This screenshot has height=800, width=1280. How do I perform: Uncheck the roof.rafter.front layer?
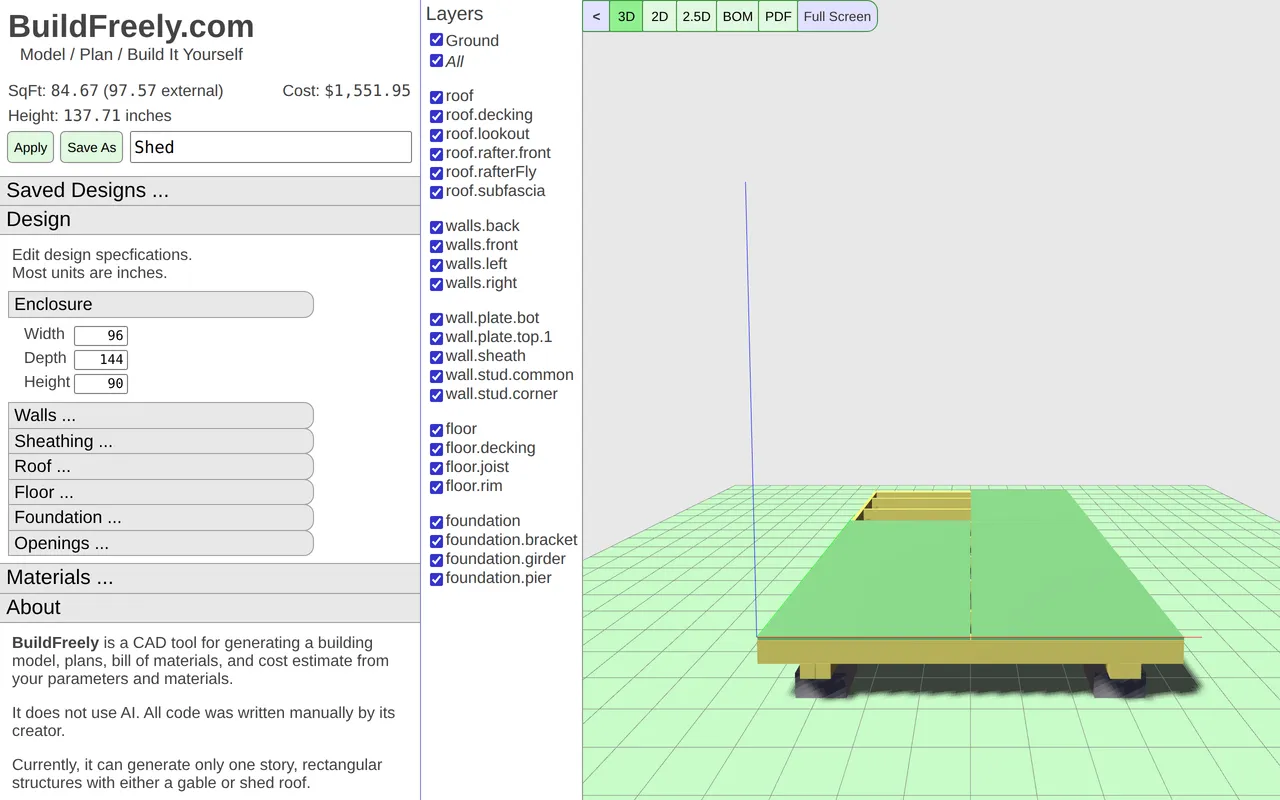[x=436, y=154]
